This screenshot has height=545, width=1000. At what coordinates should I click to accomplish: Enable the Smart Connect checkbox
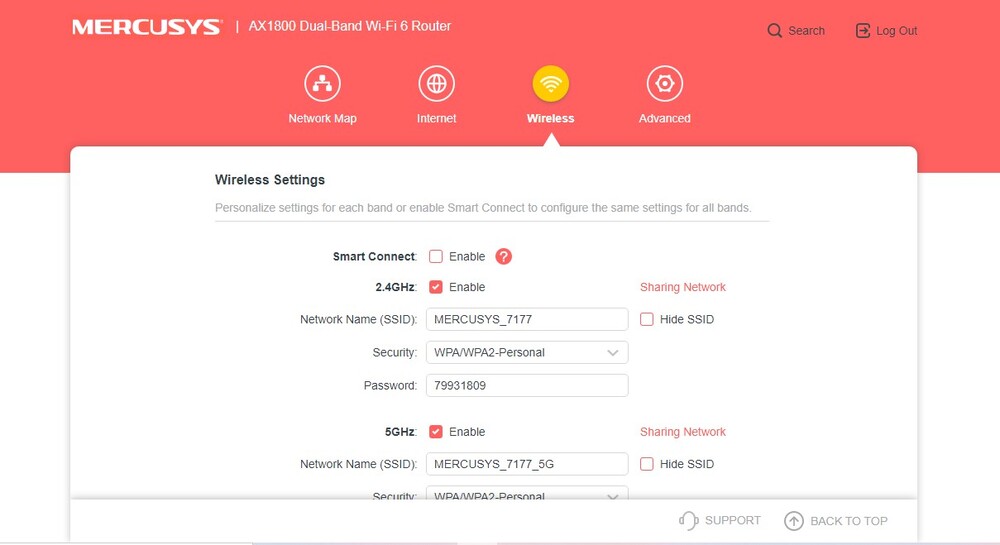436,256
